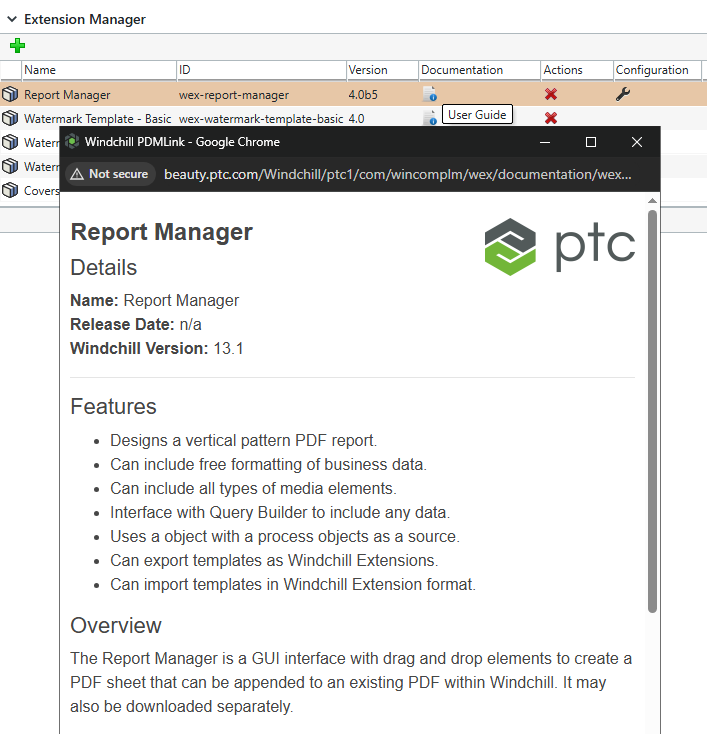Viewport: 707px width, 734px height.
Task: Click the Report Manager package icon
Action: coord(10,95)
